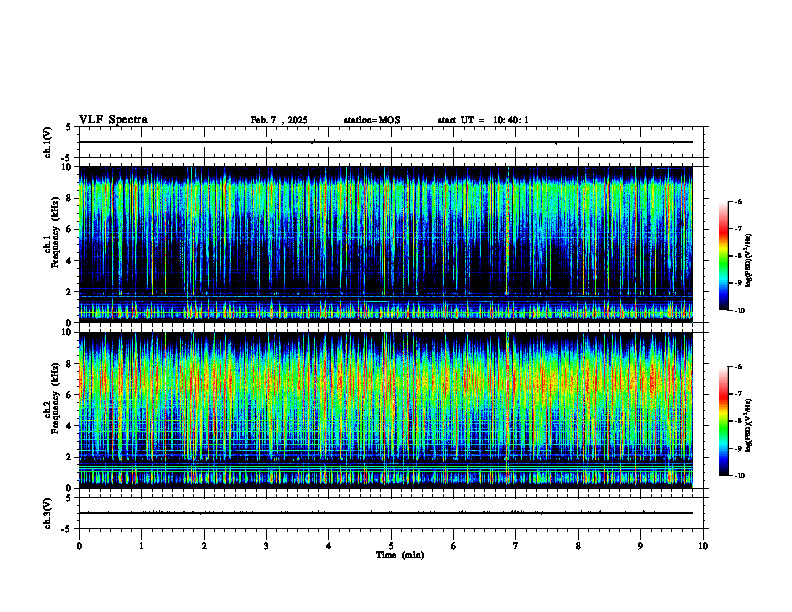Click the ch.1 color scale bar
This screenshot has height=612, width=792.
[x=724, y=256]
